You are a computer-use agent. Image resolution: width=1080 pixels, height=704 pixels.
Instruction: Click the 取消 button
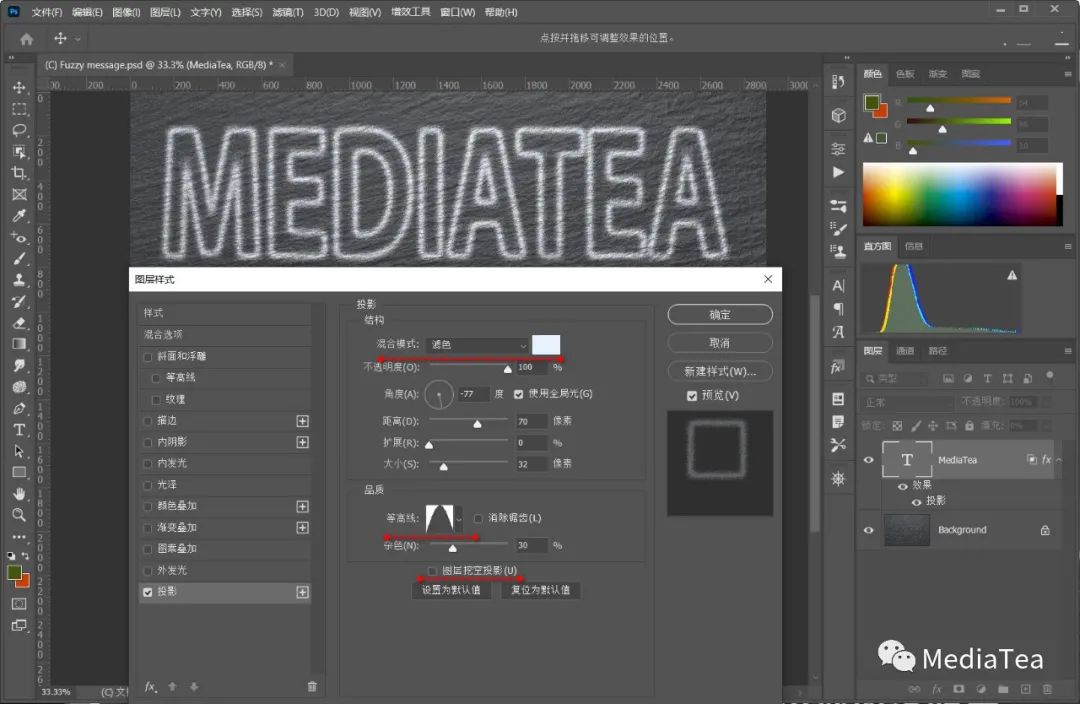tap(720, 343)
